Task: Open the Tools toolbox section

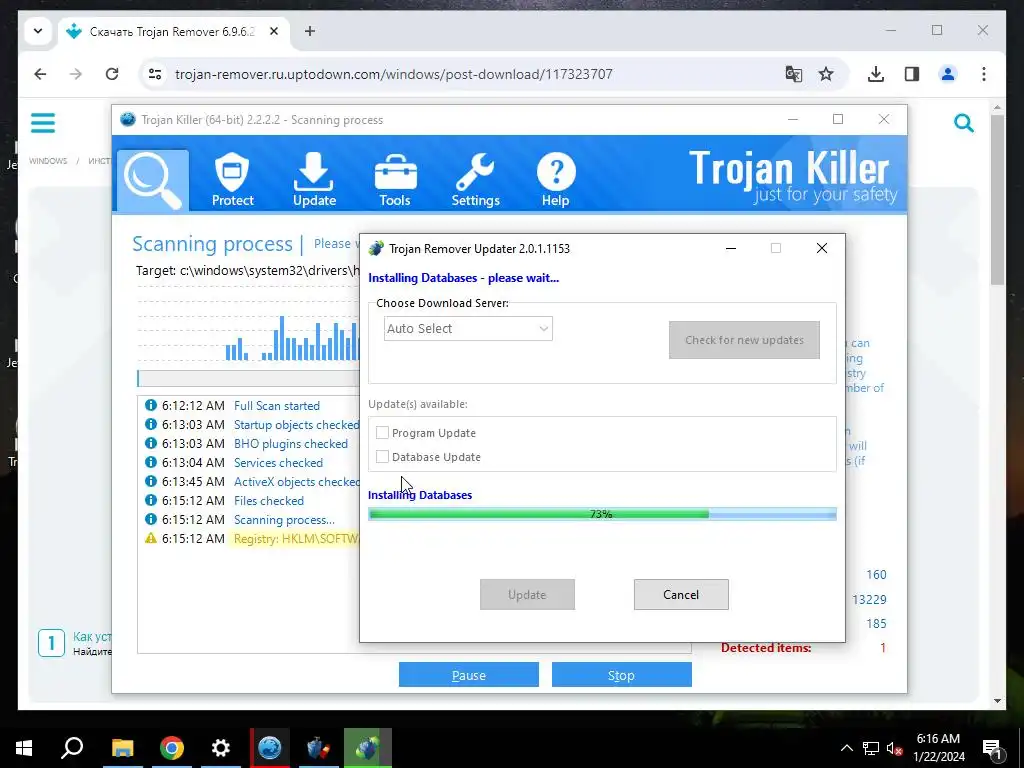Action: pos(395,180)
